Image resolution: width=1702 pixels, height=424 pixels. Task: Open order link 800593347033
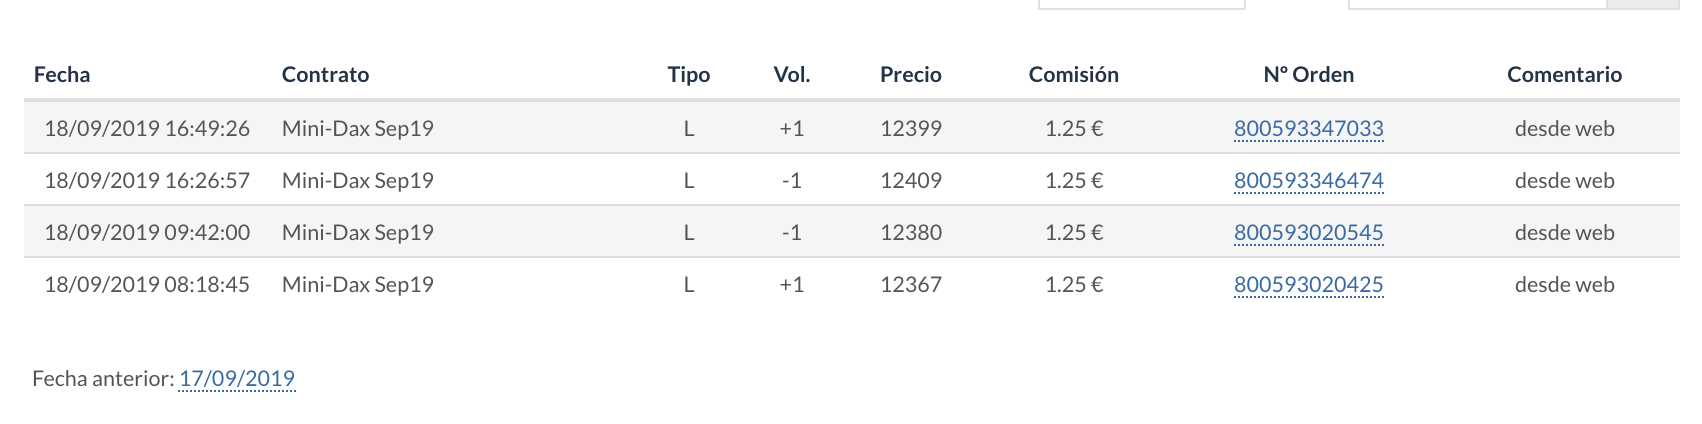pos(1308,128)
